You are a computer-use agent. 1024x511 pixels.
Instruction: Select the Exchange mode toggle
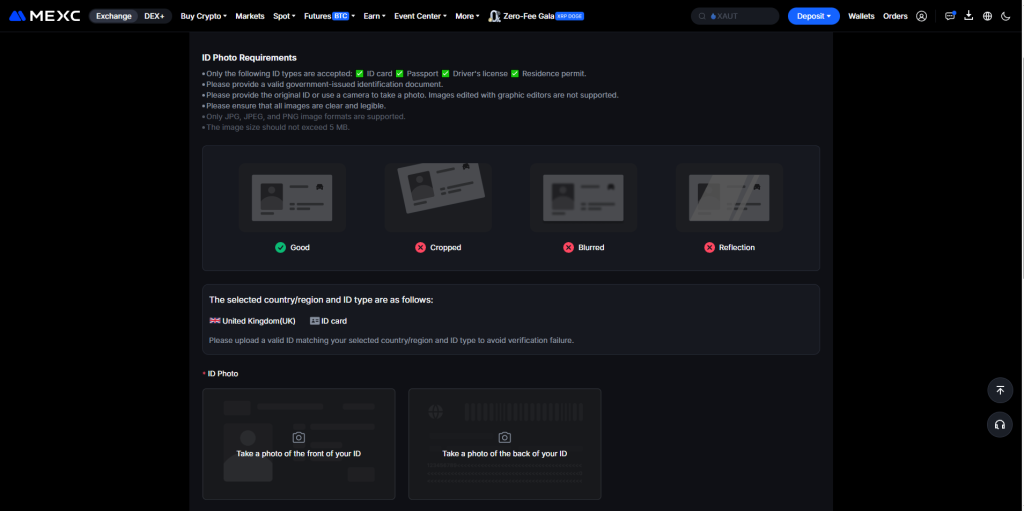tap(113, 16)
